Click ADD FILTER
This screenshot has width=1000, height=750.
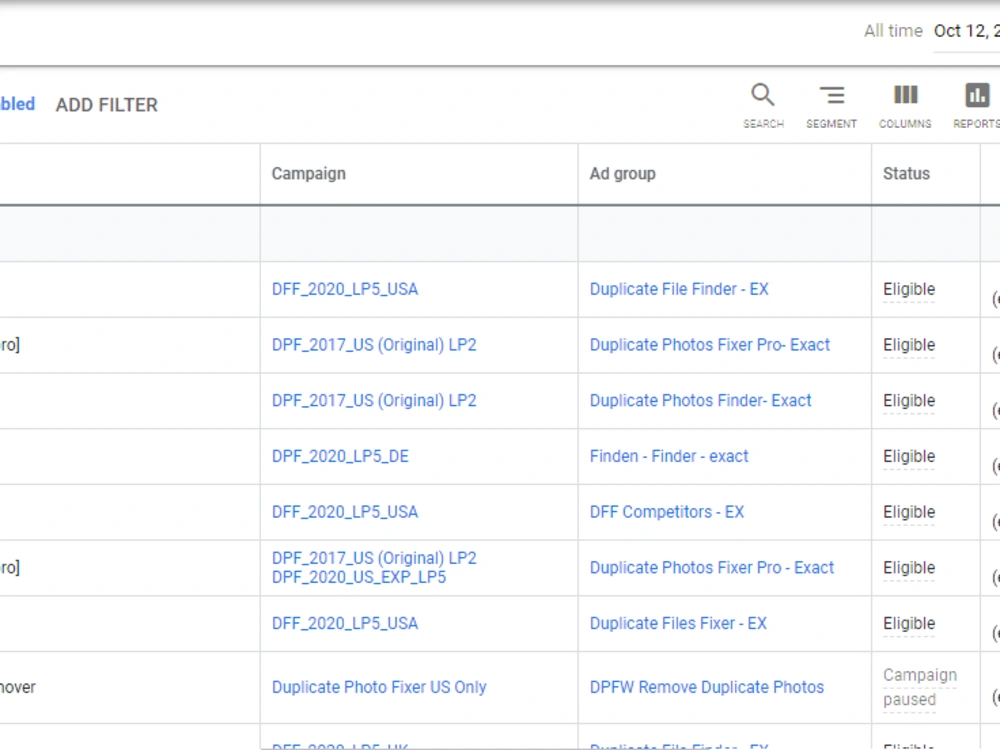[x=107, y=105]
